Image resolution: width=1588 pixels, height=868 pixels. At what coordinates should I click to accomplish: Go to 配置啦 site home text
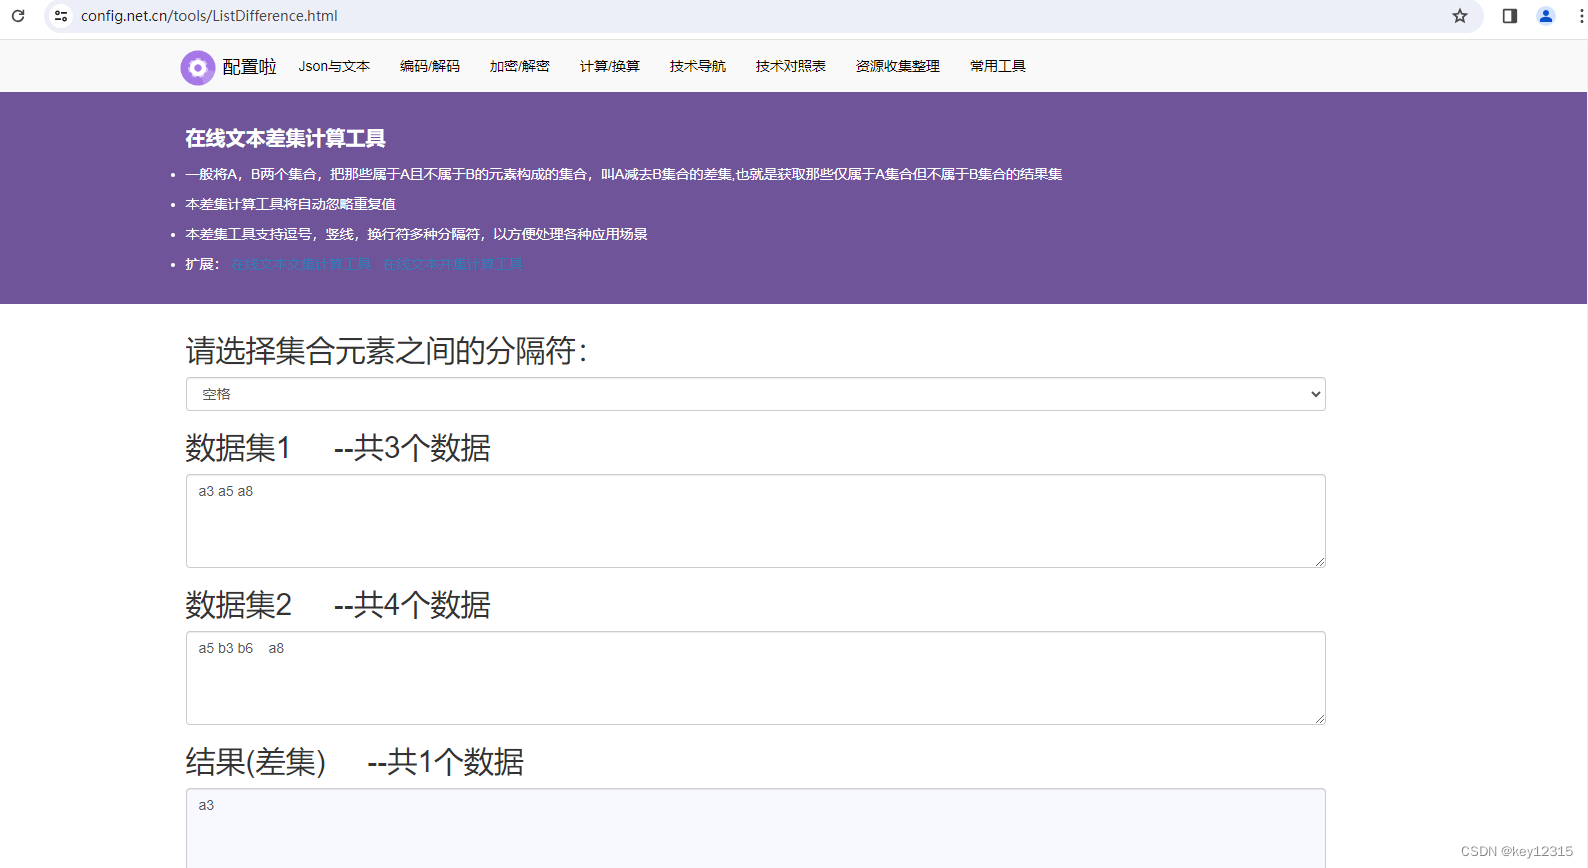[x=249, y=67]
